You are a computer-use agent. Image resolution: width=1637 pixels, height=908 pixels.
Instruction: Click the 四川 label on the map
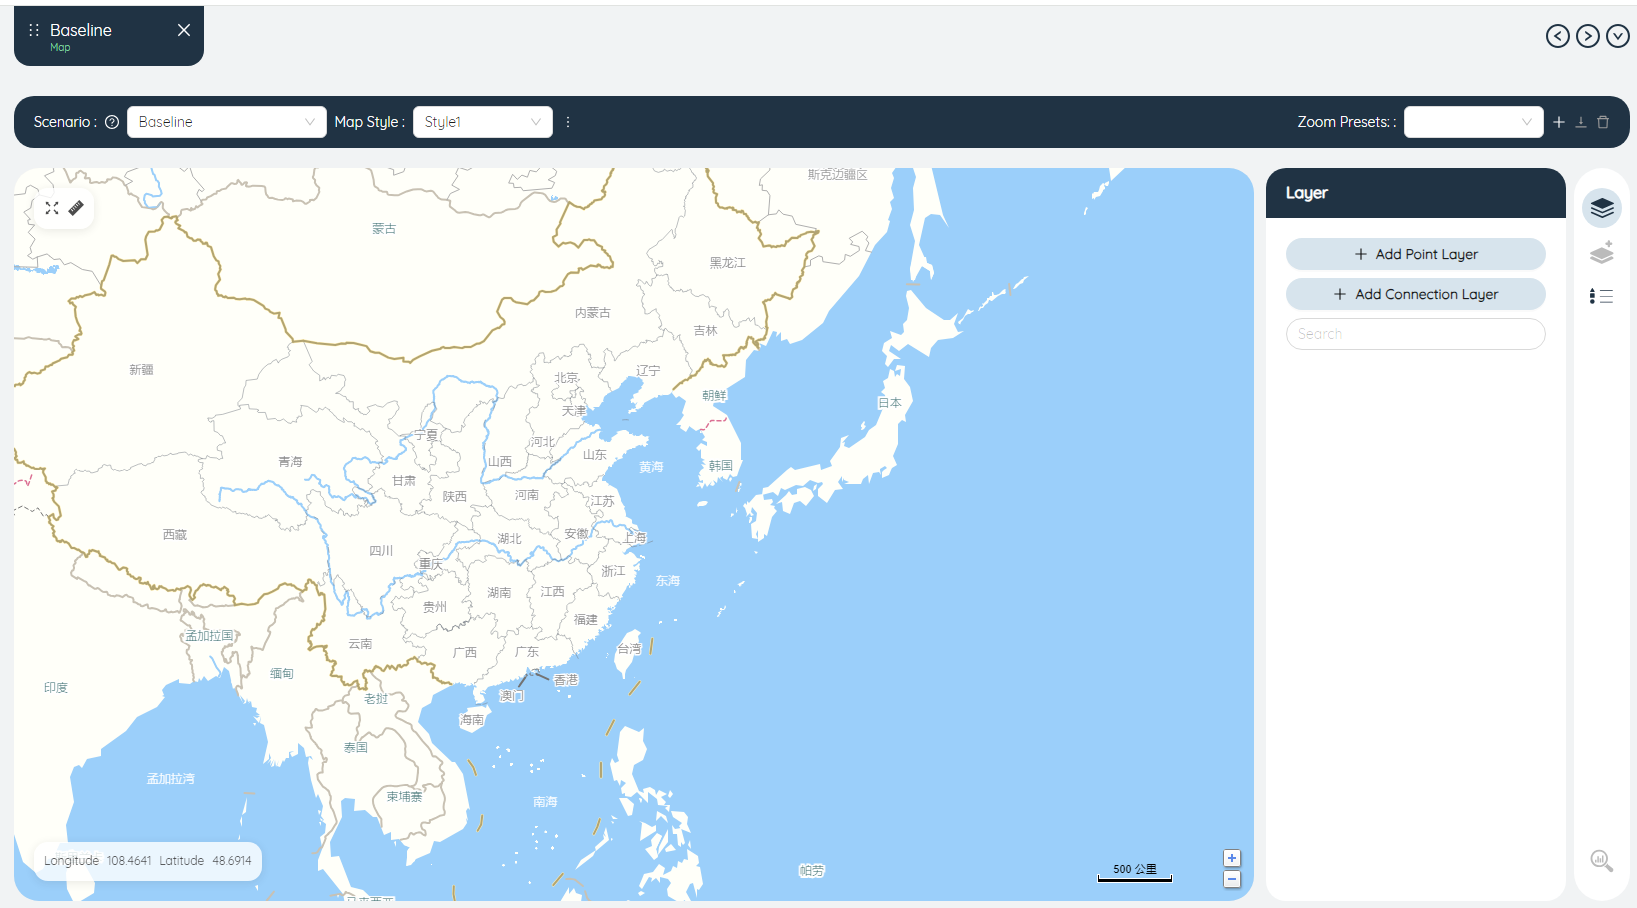[381, 551]
